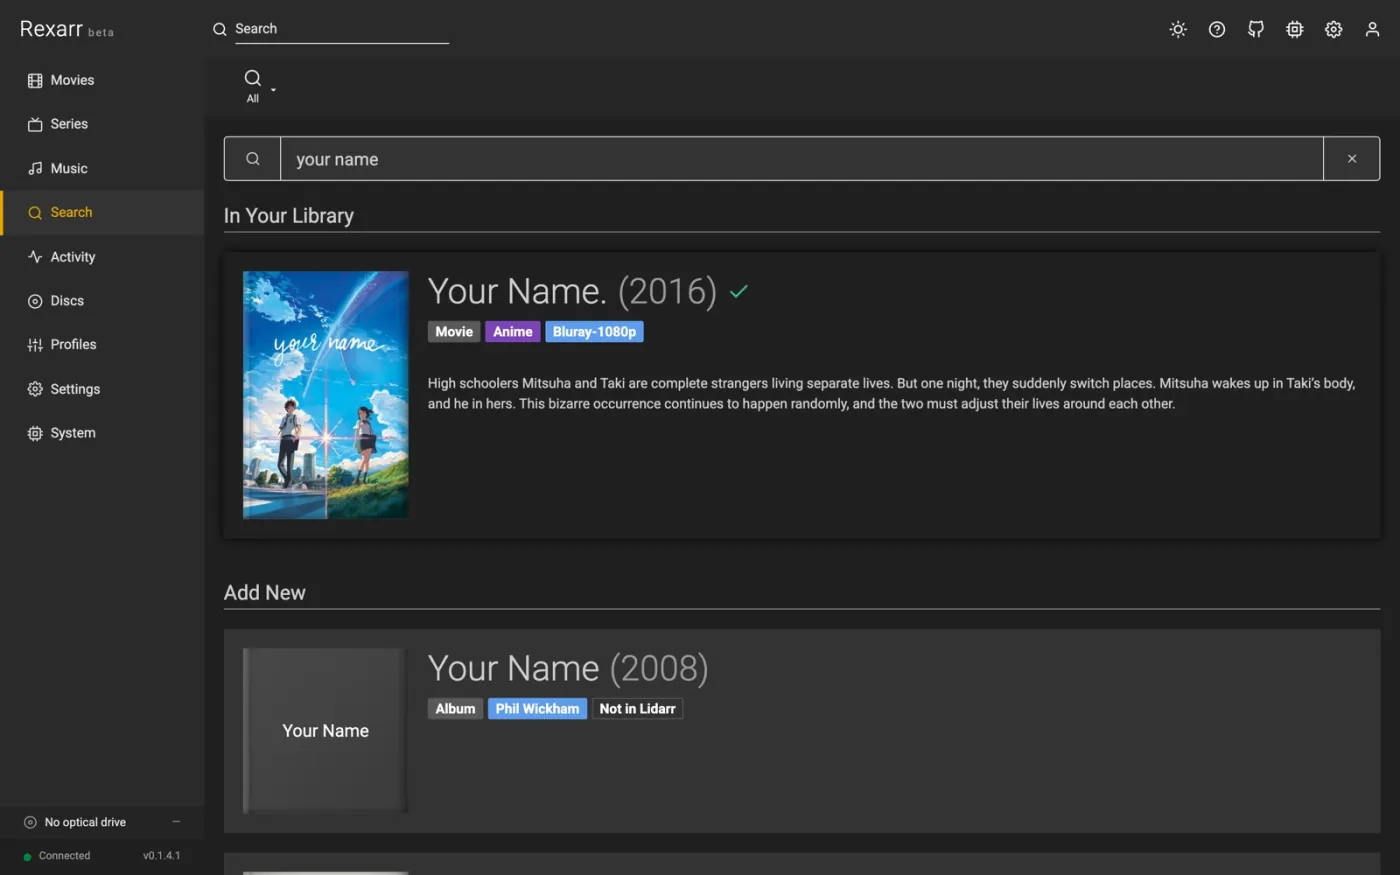Click the Activity pulse icon in sidebar

pyautogui.click(x=35, y=257)
